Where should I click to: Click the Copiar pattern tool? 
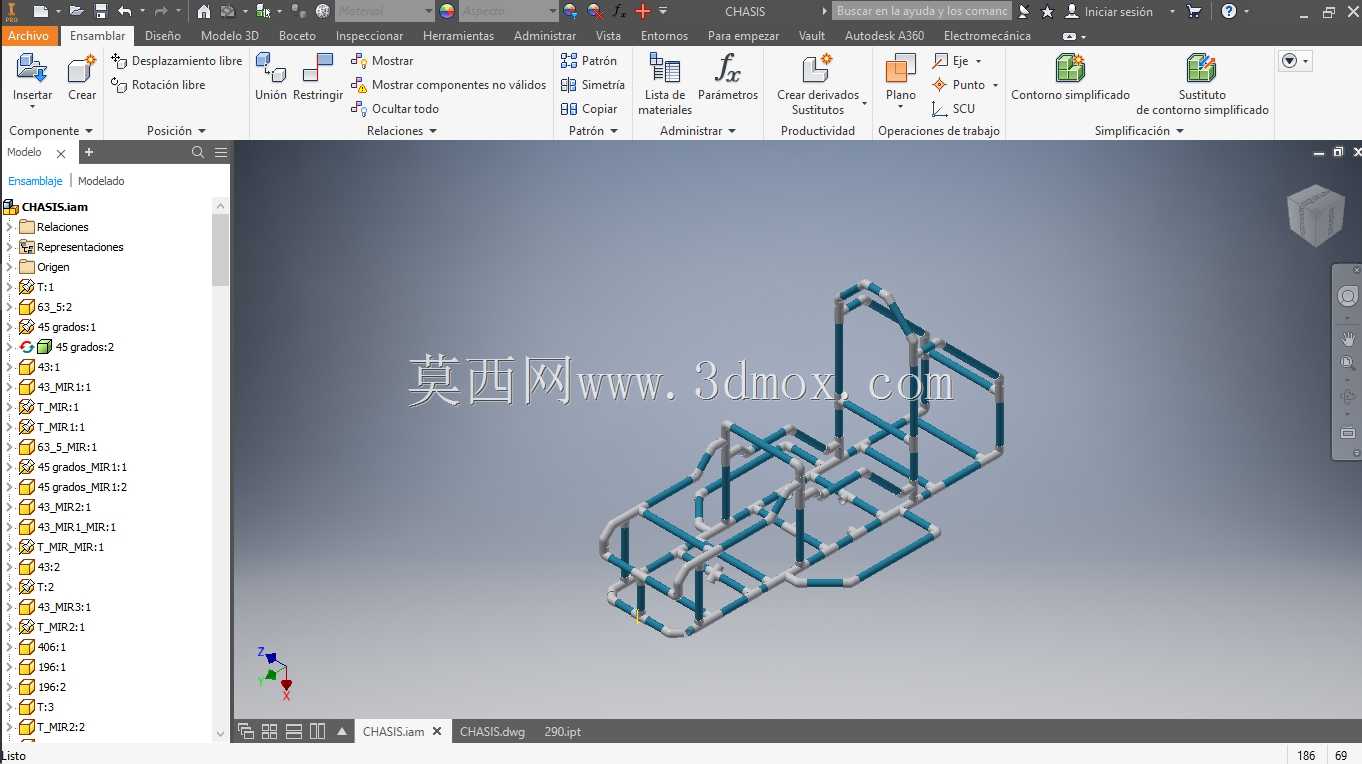point(589,109)
